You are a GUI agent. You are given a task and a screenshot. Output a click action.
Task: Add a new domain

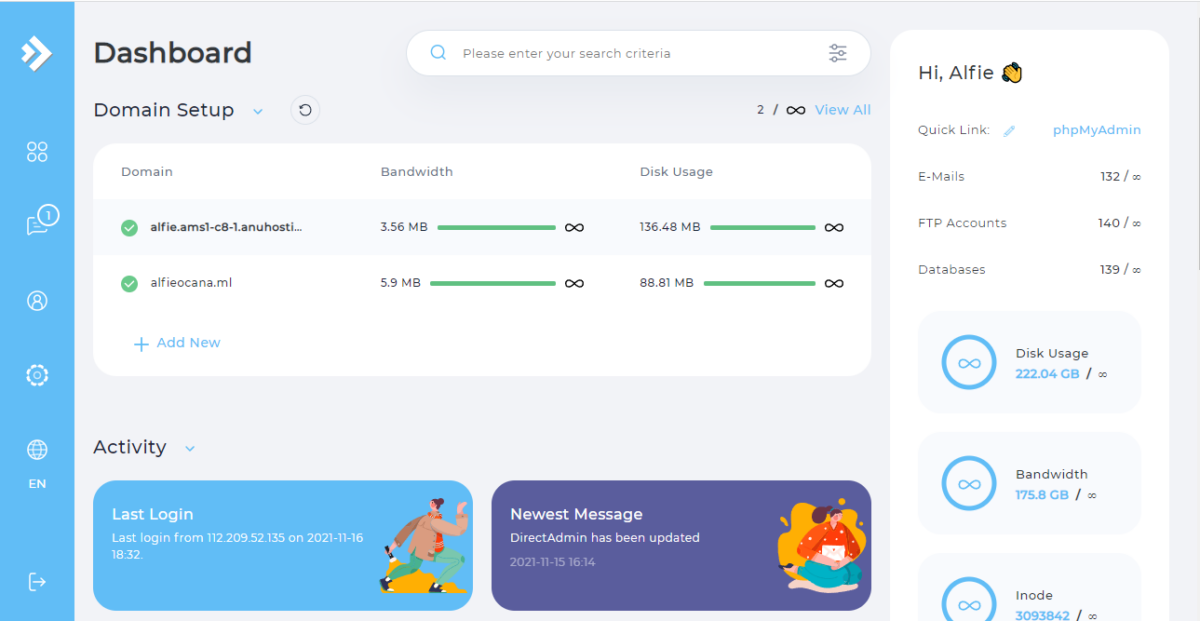tap(177, 342)
